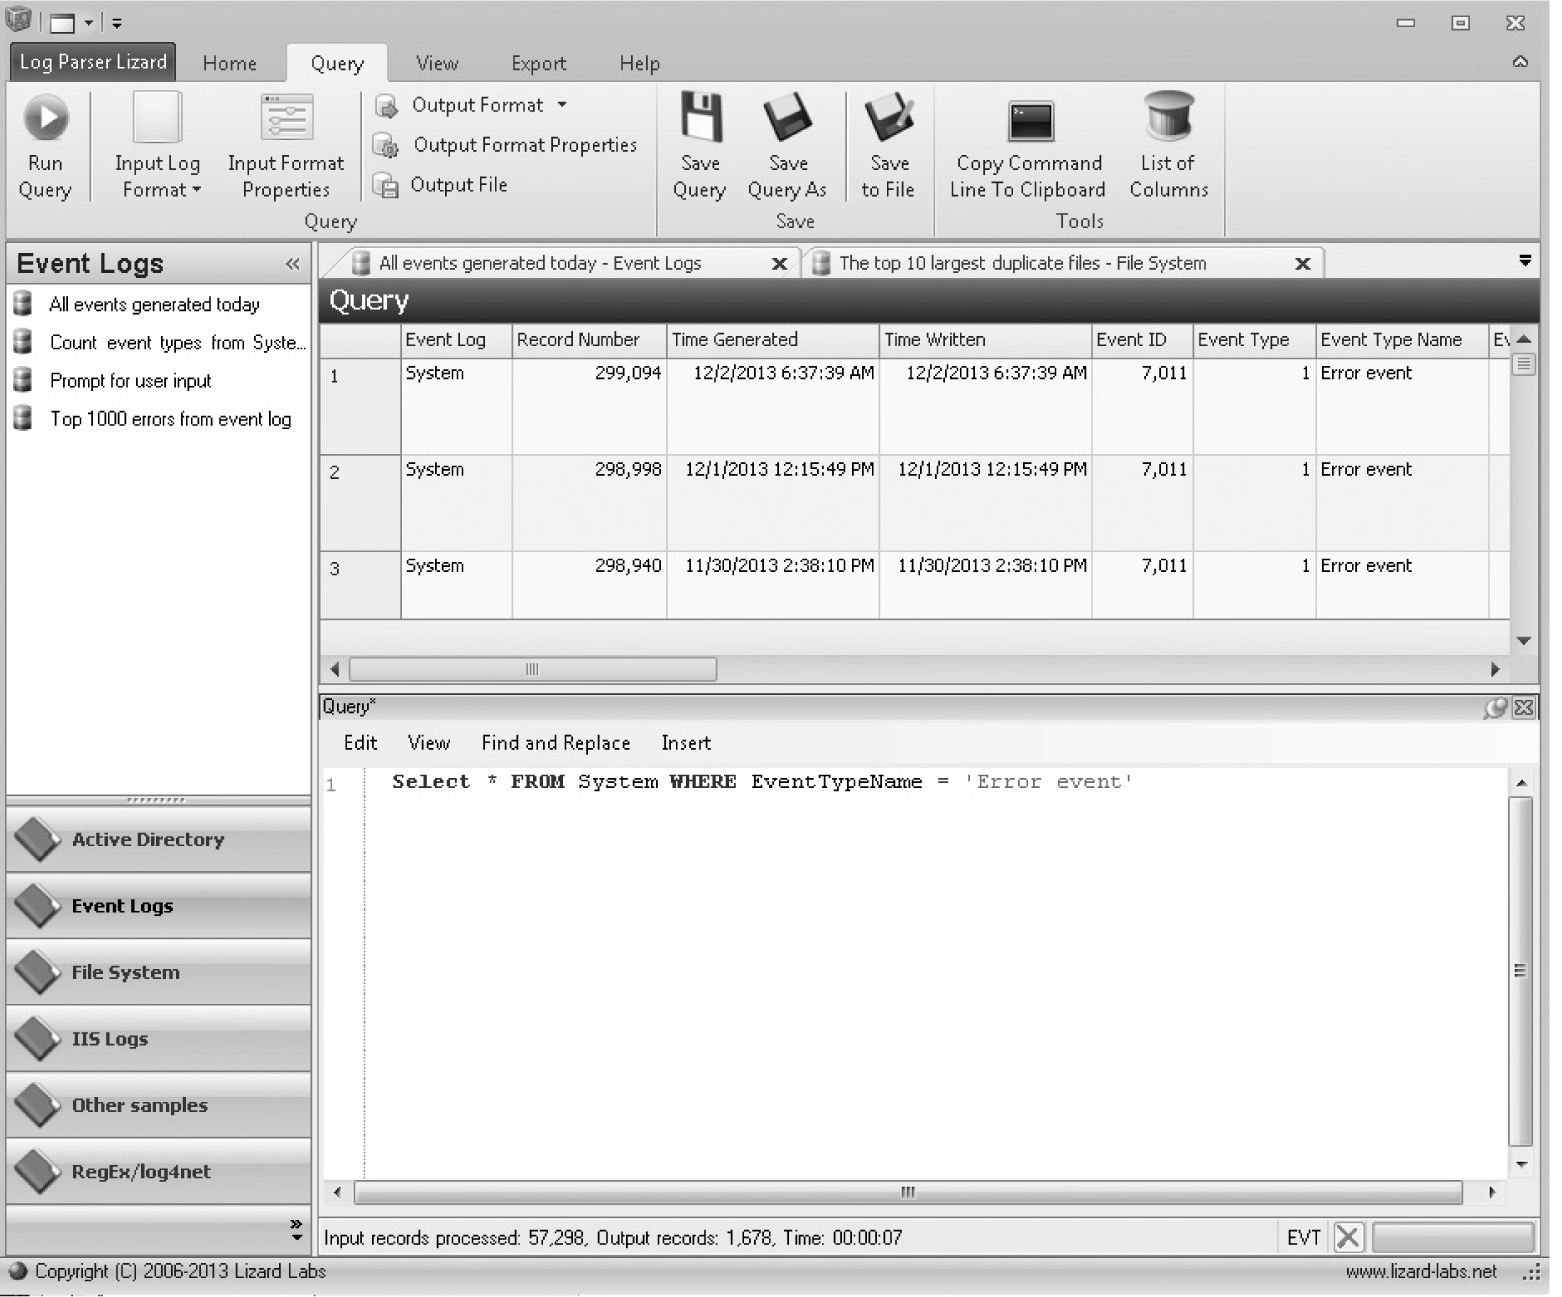Click the Save Query floppy icon
This screenshot has height=1297, width=1562.
[x=701, y=117]
